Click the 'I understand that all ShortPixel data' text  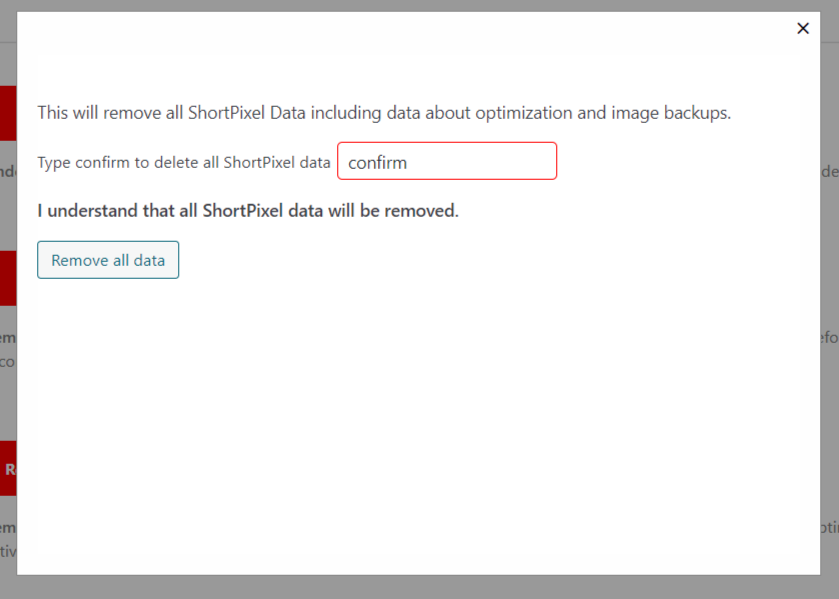click(248, 210)
